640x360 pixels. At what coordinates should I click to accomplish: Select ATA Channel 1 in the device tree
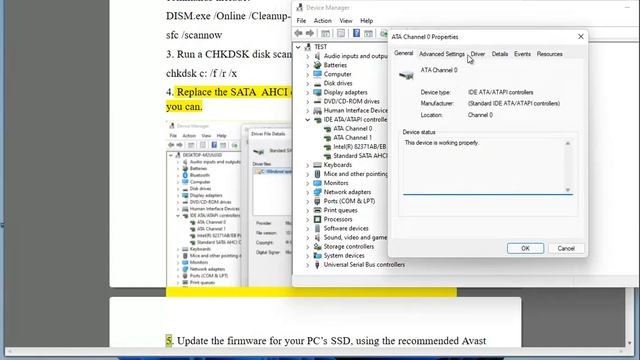pos(353,138)
